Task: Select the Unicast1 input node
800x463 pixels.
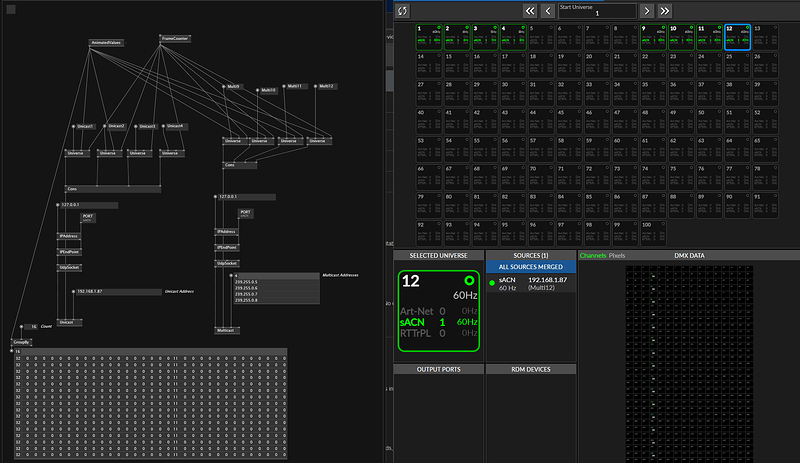Action: click(85, 127)
